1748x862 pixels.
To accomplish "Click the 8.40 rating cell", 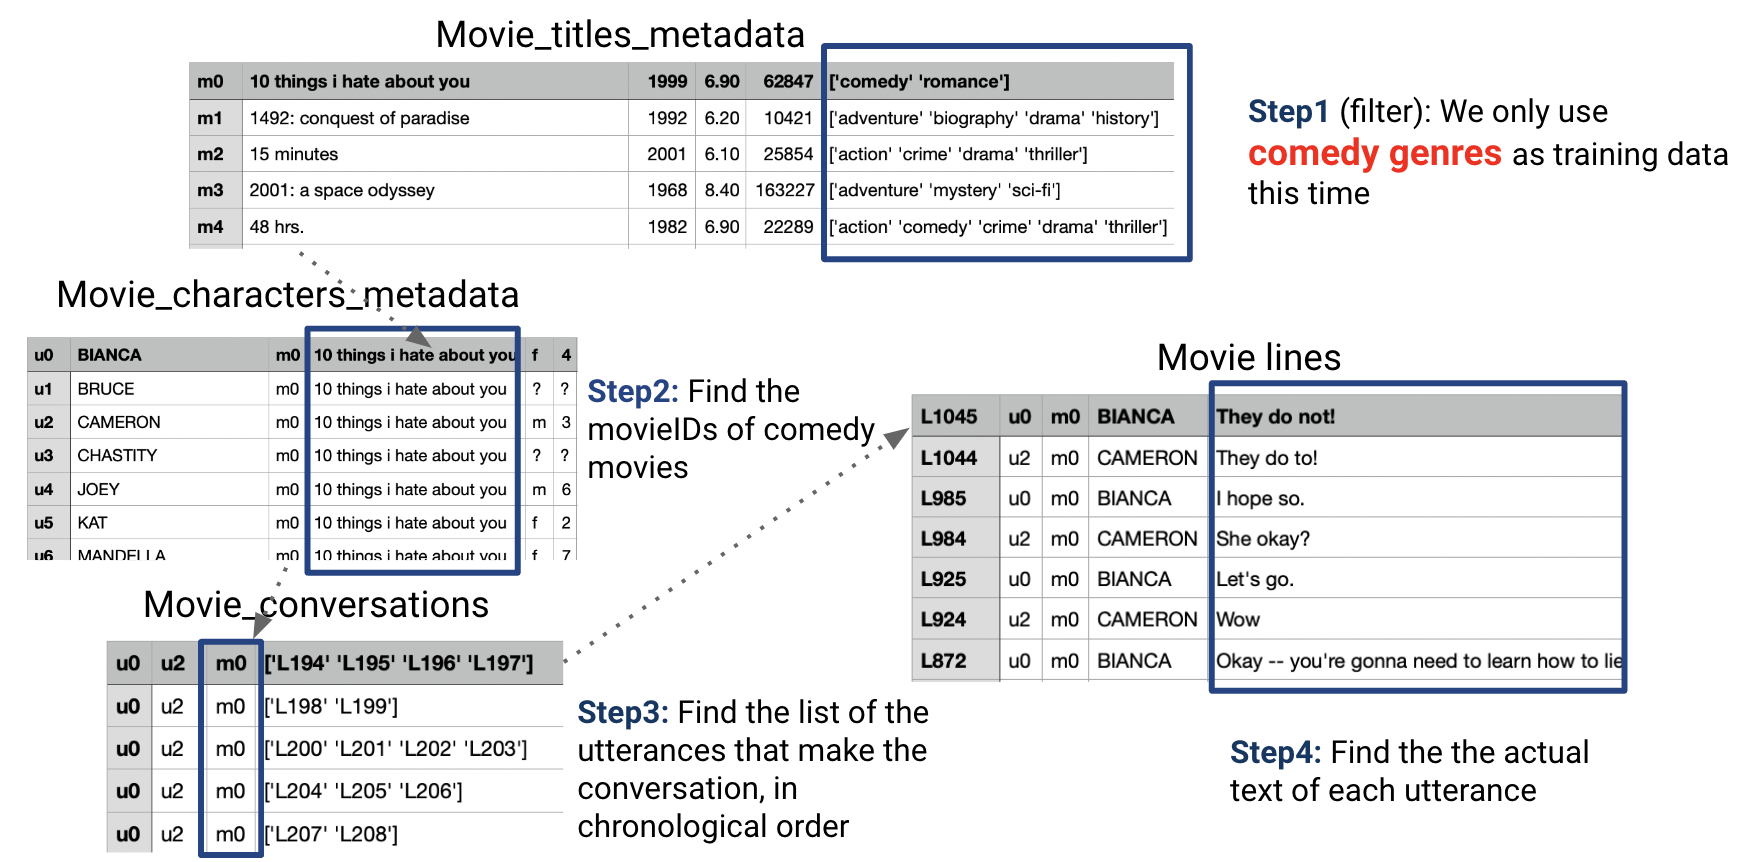I will click(721, 190).
